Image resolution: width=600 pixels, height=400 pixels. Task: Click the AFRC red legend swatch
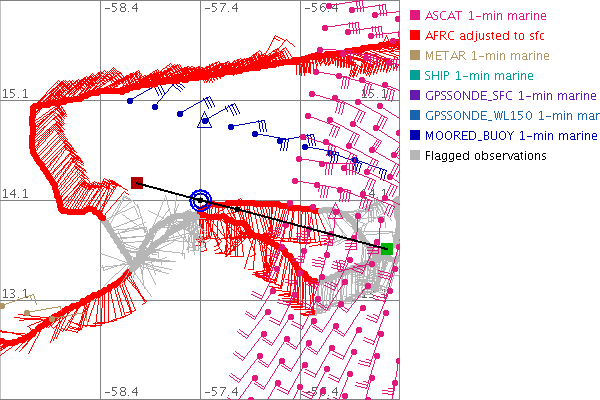click(415, 35)
